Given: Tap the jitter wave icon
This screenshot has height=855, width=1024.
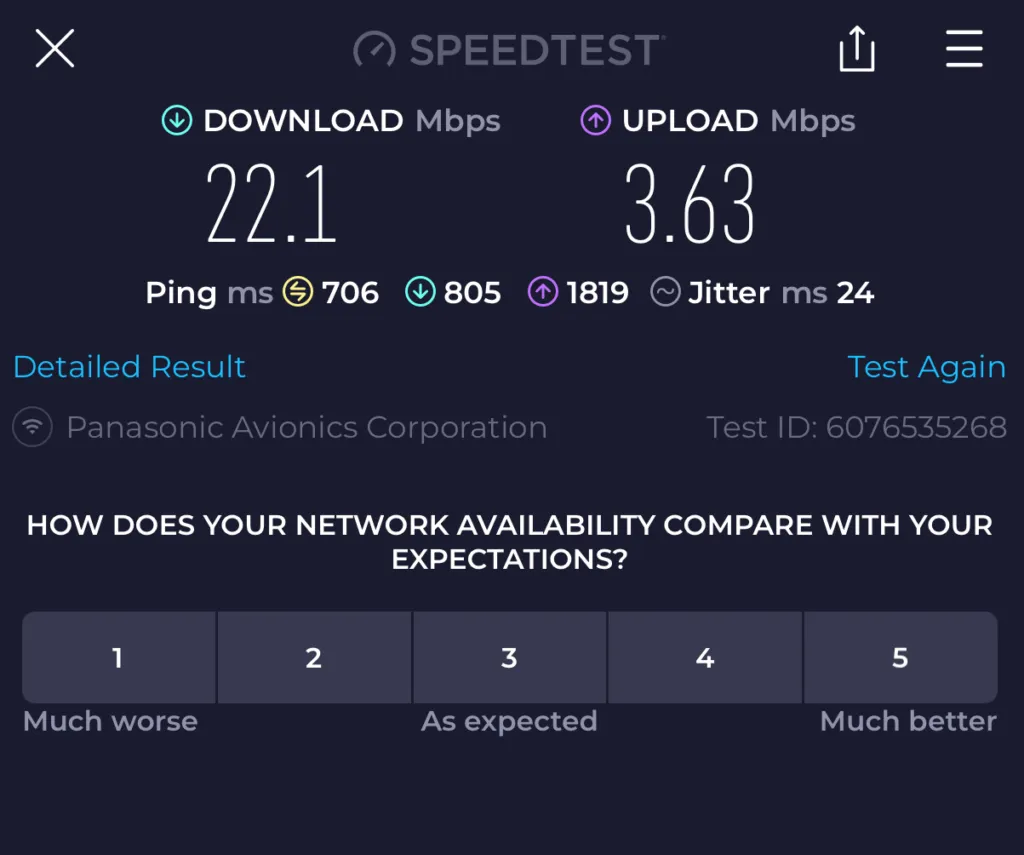Looking at the screenshot, I should 665,293.
